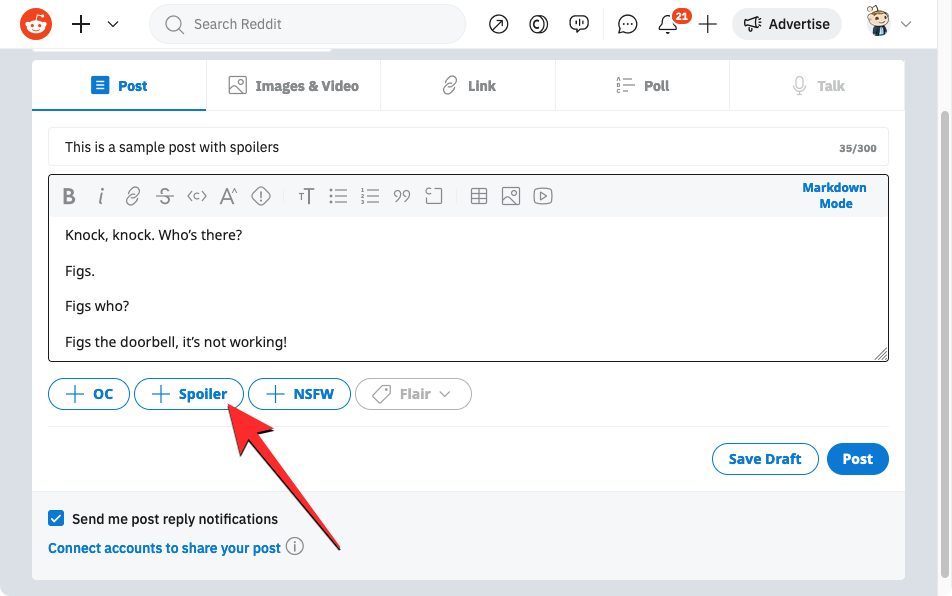Insert a table into the post
The height and width of the screenshot is (596, 952).
(x=479, y=197)
